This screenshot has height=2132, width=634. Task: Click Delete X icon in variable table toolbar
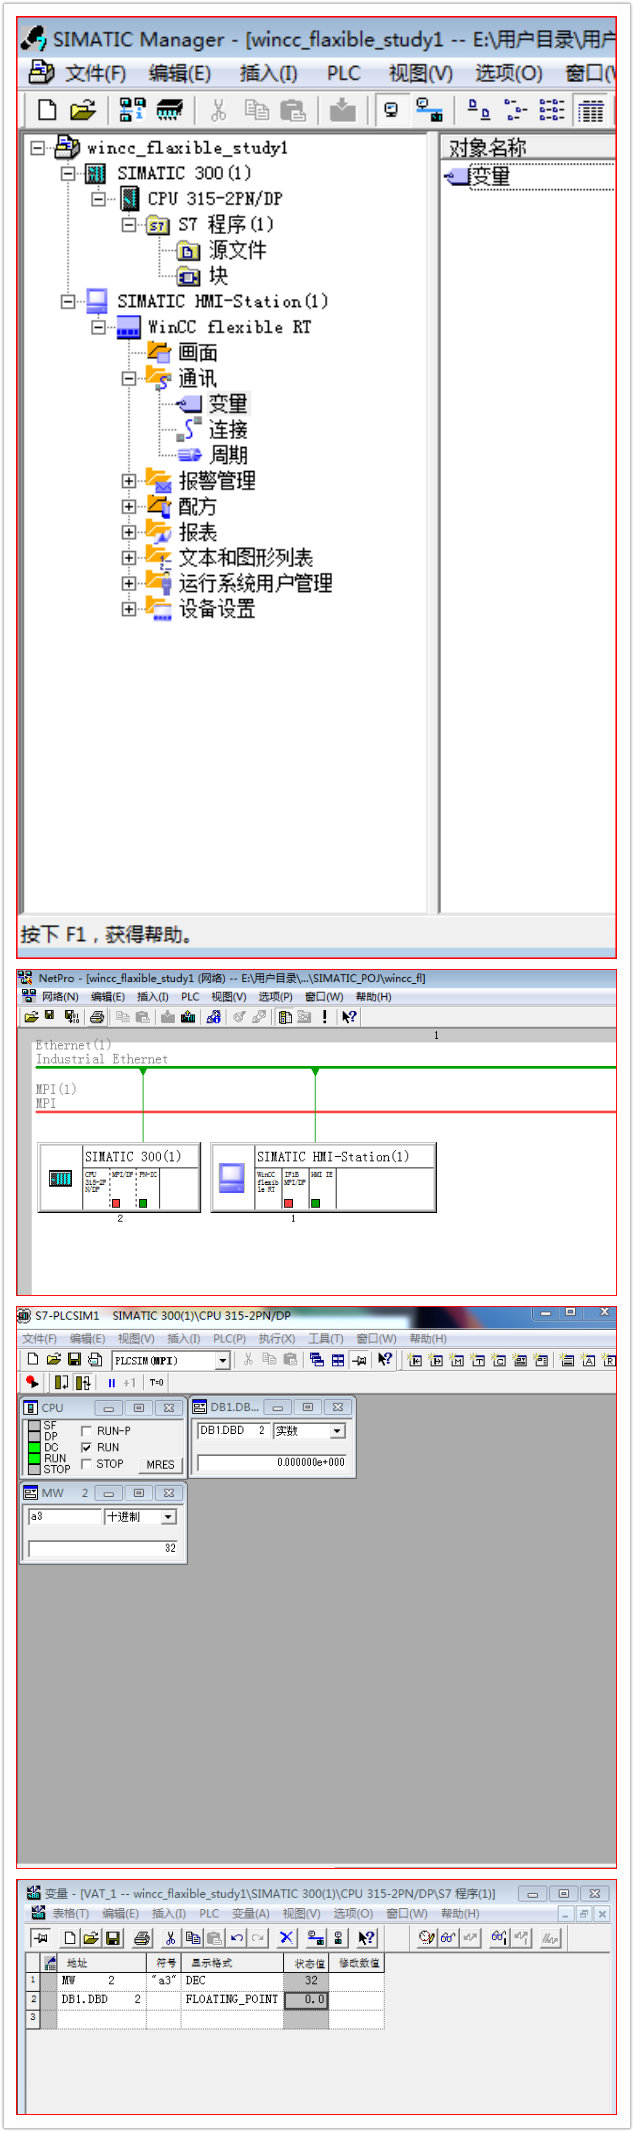(286, 1937)
